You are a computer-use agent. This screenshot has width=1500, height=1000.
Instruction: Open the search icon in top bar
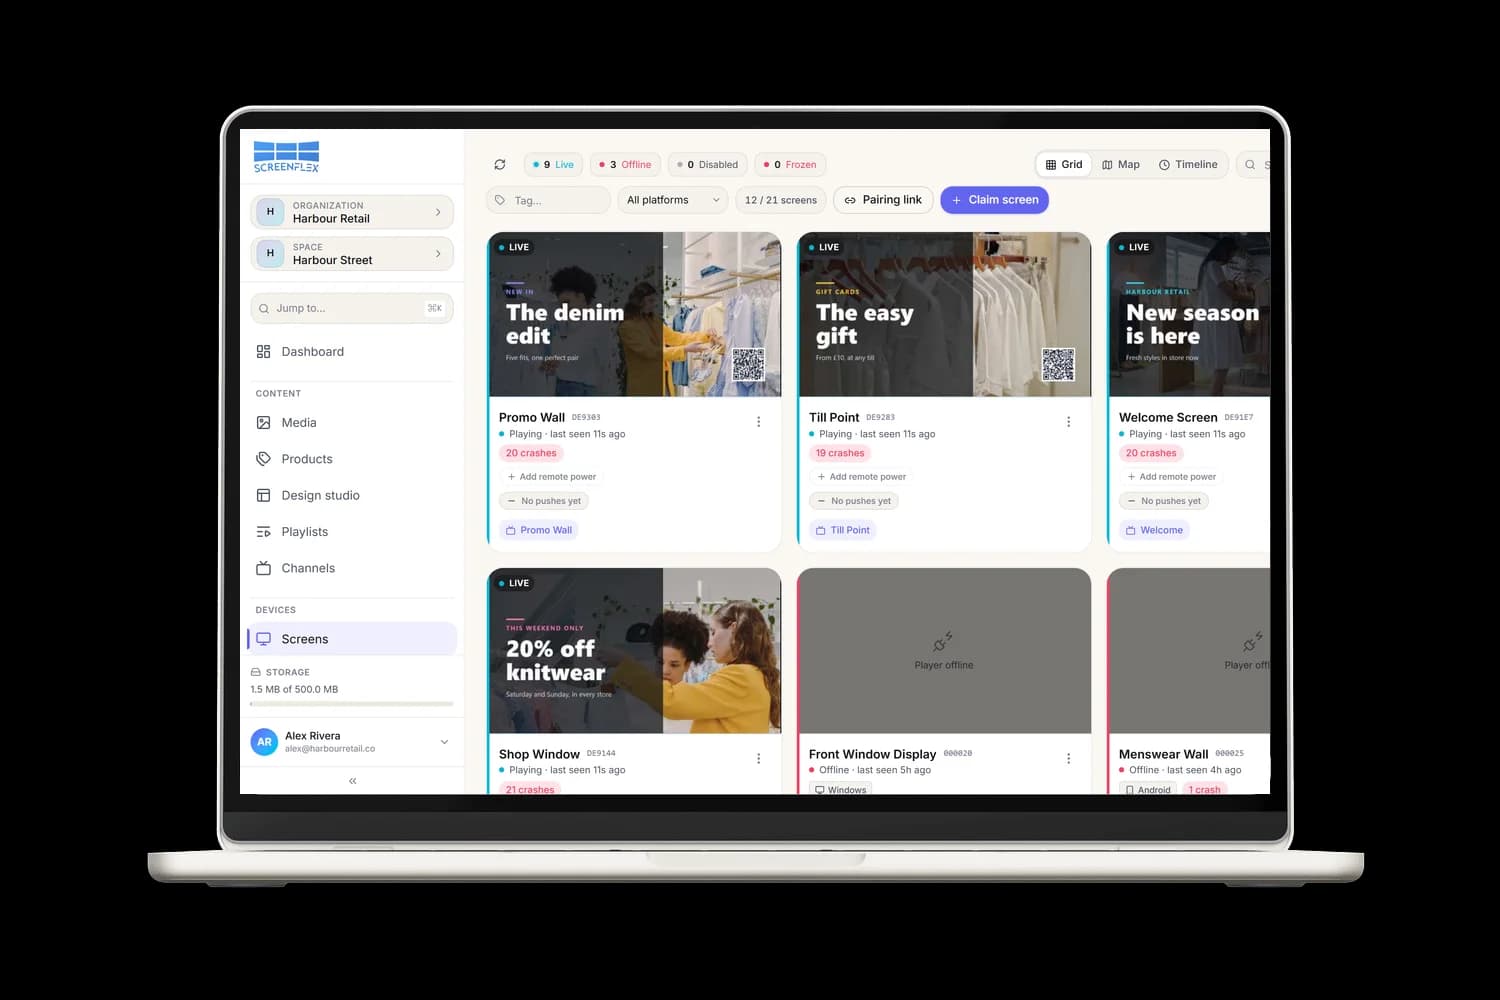coord(1250,165)
